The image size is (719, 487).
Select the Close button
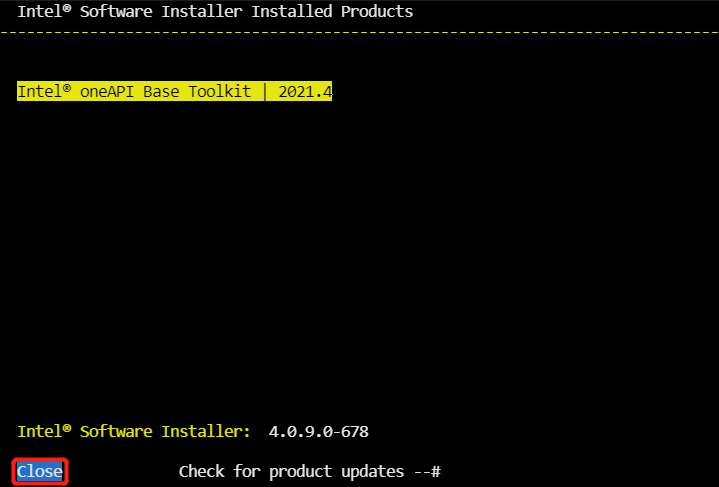(x=40, y=471)
